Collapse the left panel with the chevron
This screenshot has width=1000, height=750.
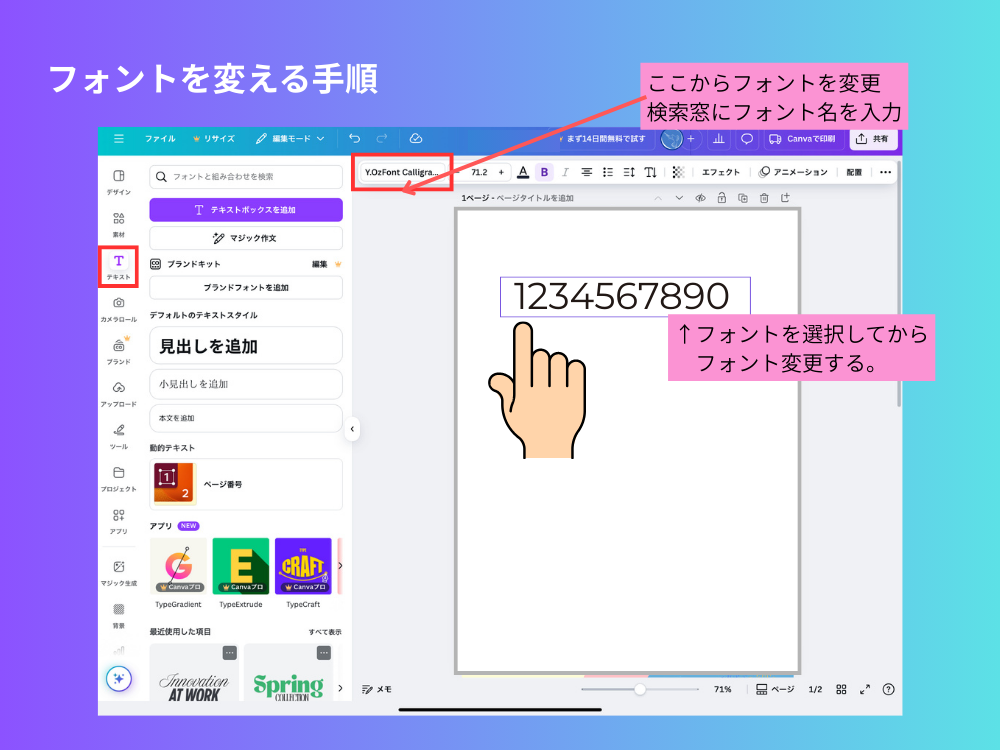click(x=353, y=427)
